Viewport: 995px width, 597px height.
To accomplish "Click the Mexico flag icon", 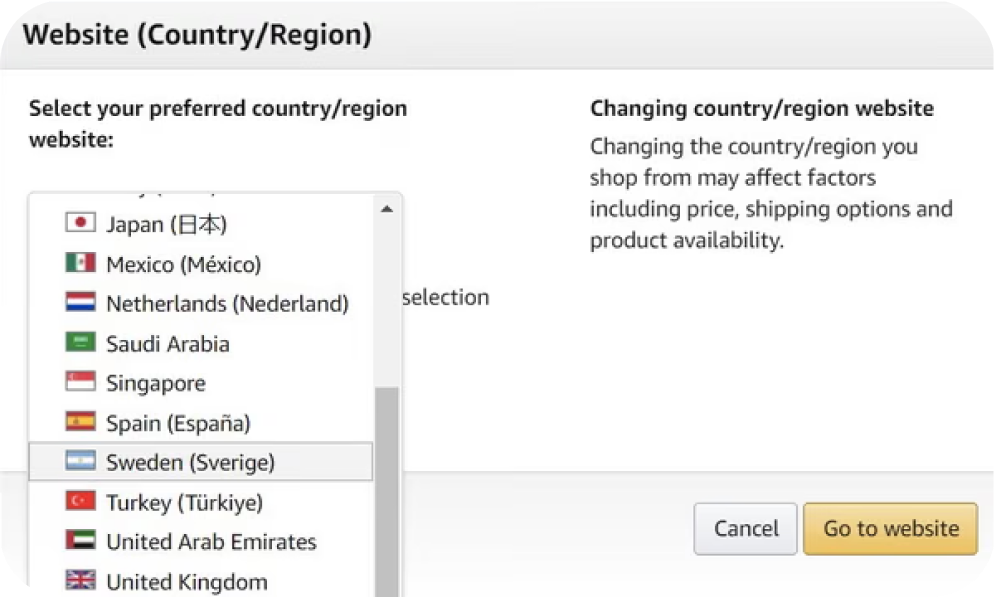I will coord(80,263).
